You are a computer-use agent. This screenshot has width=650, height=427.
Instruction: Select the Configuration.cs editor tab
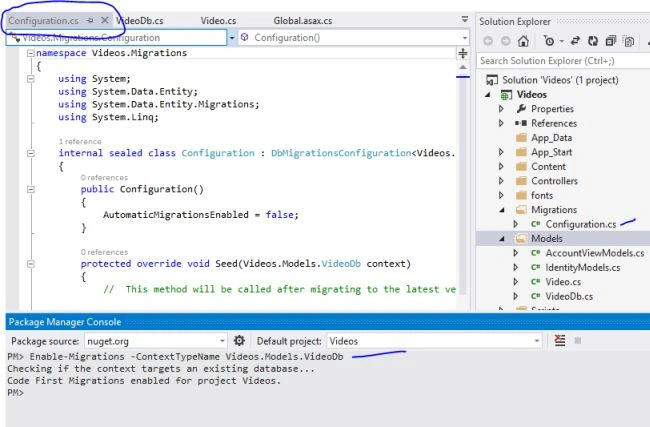[43, 21]
